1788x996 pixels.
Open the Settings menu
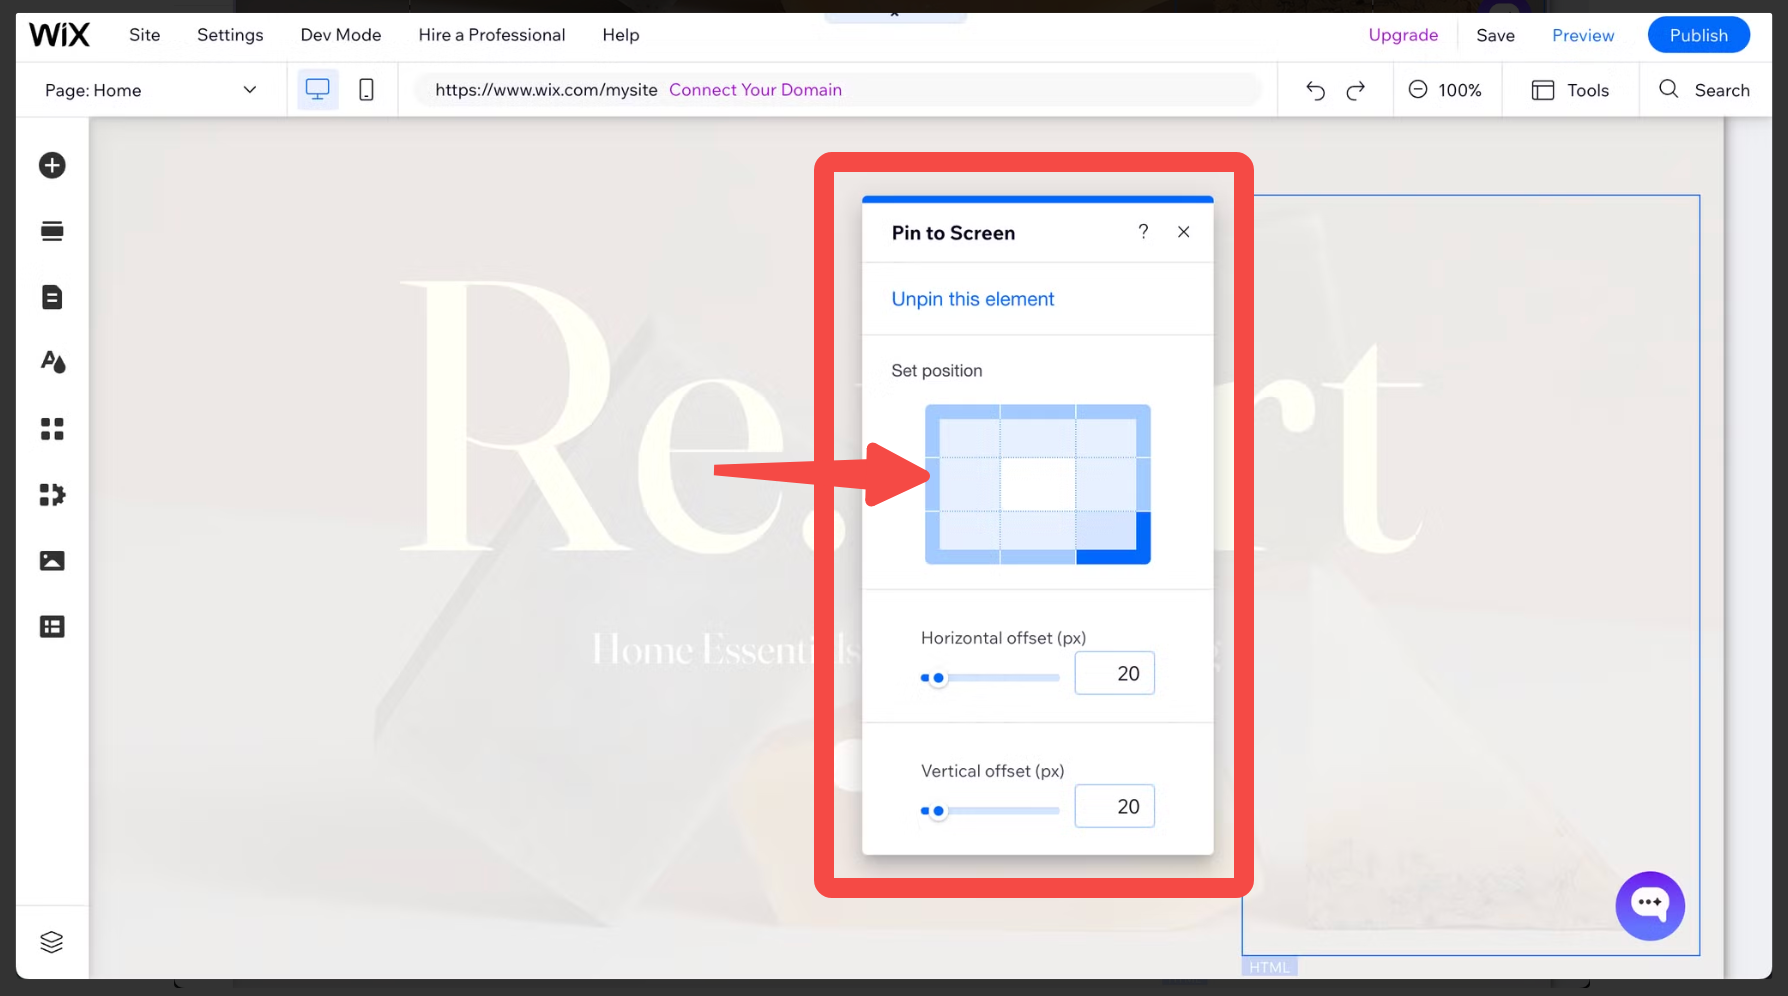[230, 35]
